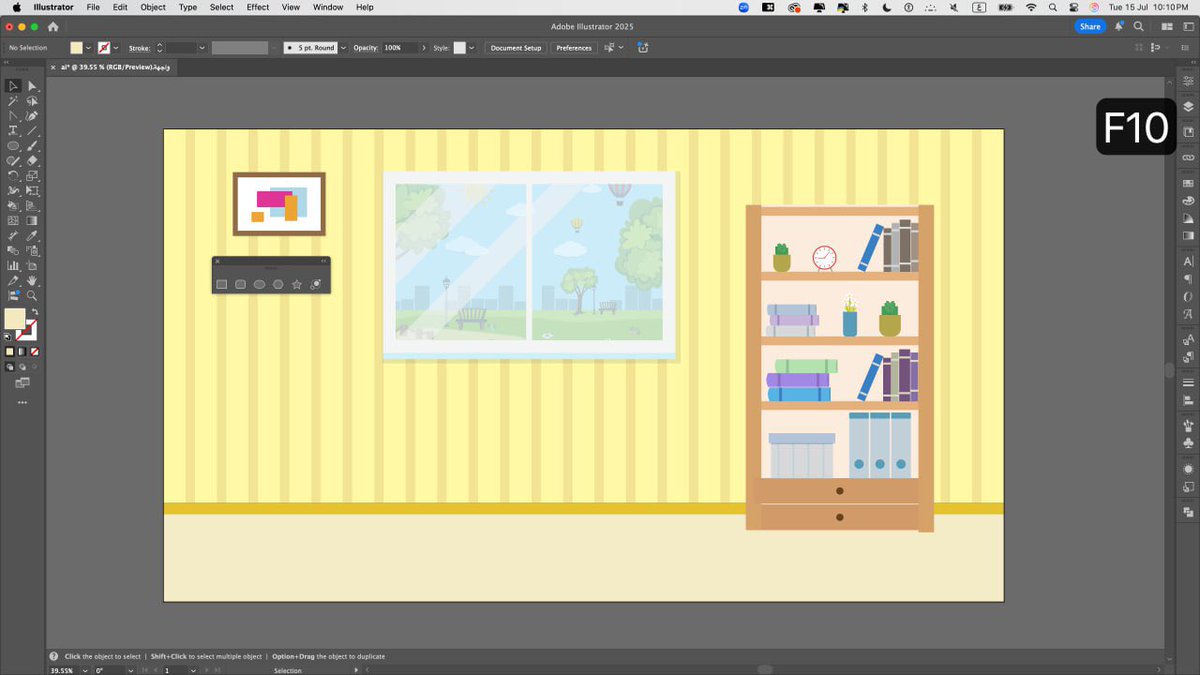Open the Object menu
Image resolution: width=1200 pixels, height=675 pixels.
[153, 7]
